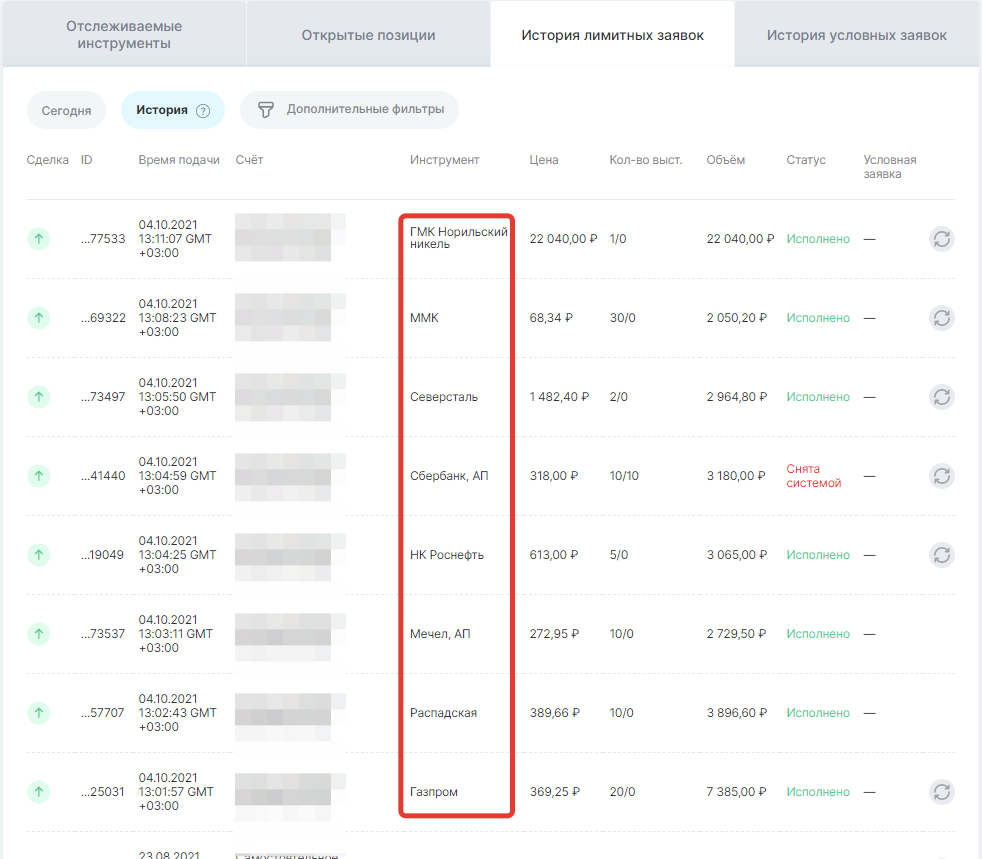Select the История filter pill
Image resolution: width=982 pixels, height=859 pixels.
click(x=173, y=110)
